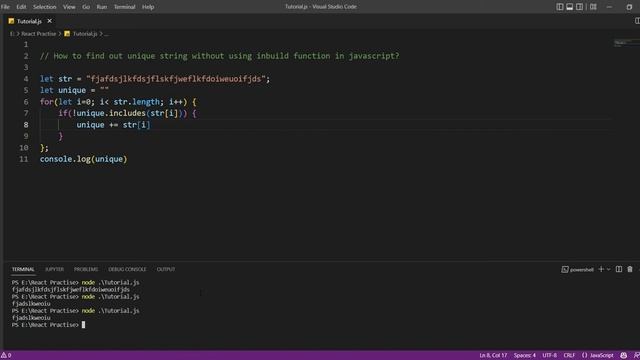The image size is (640, 360).
Task: Select encoding via UTF-8 status item
Action: pos(549,356)
